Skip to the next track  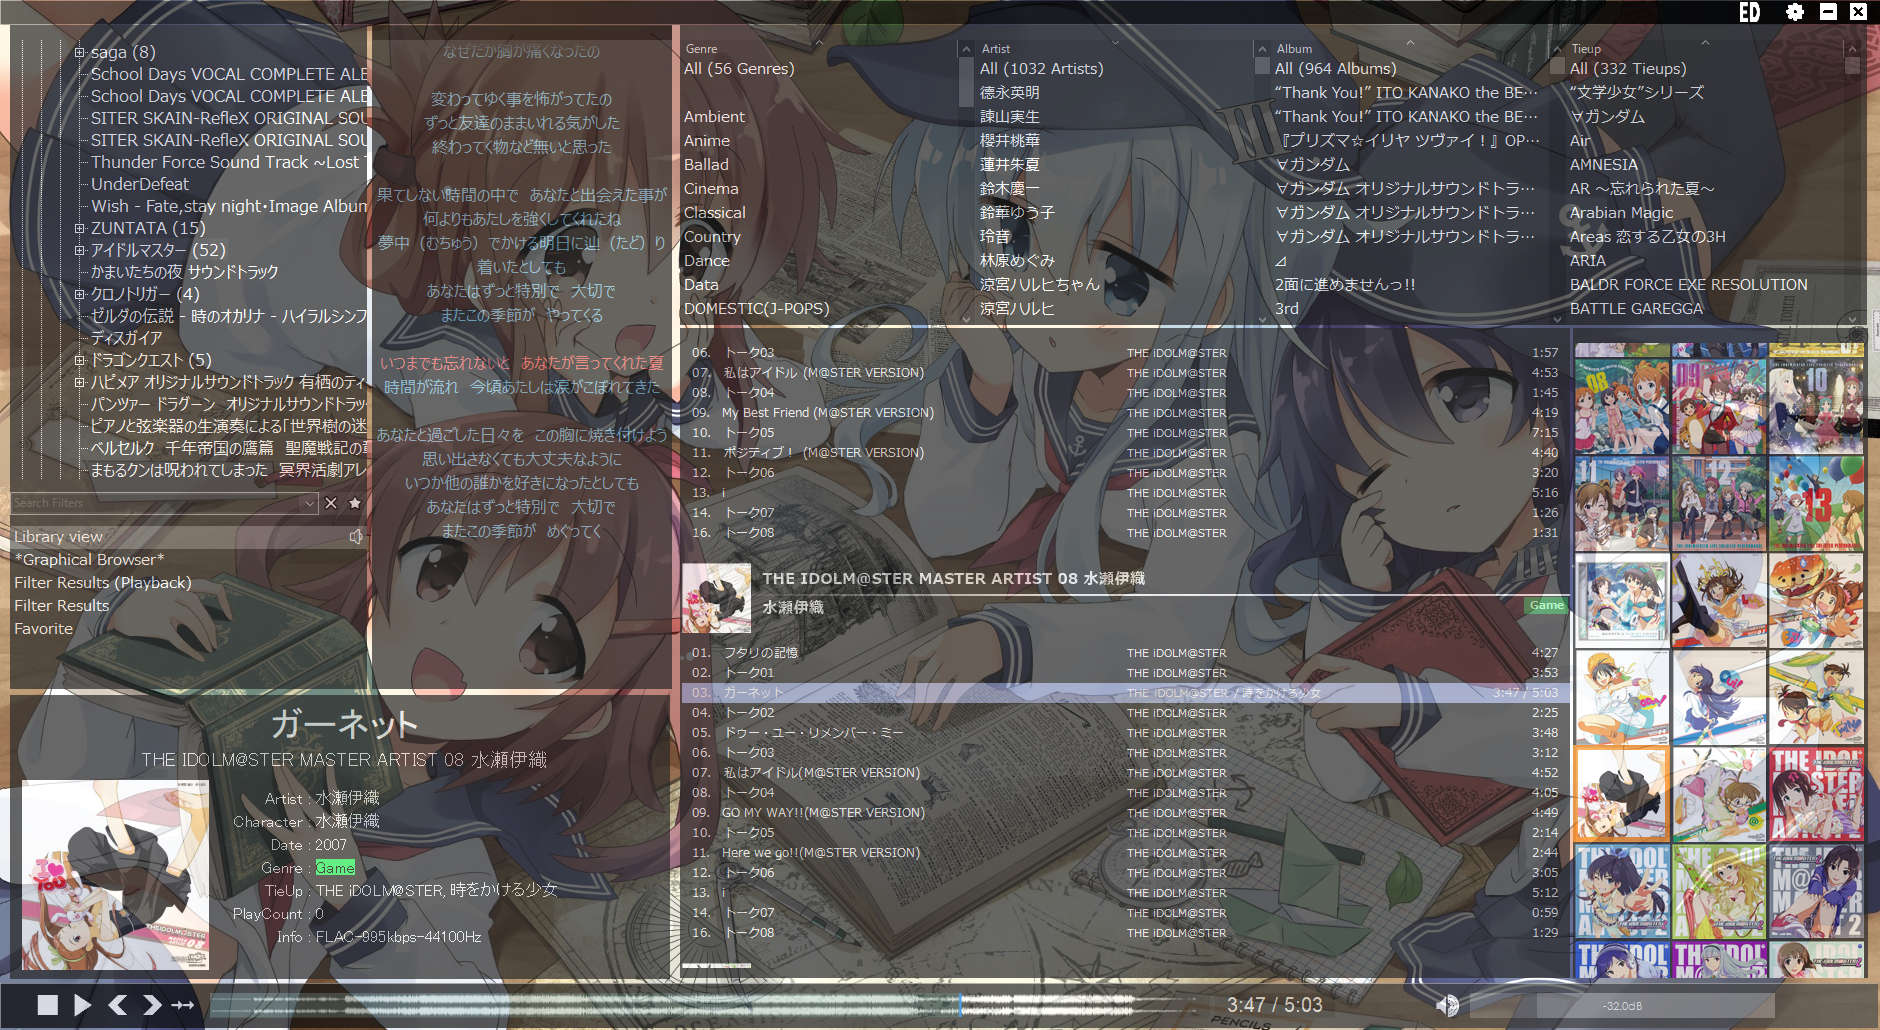point(151,1005)
